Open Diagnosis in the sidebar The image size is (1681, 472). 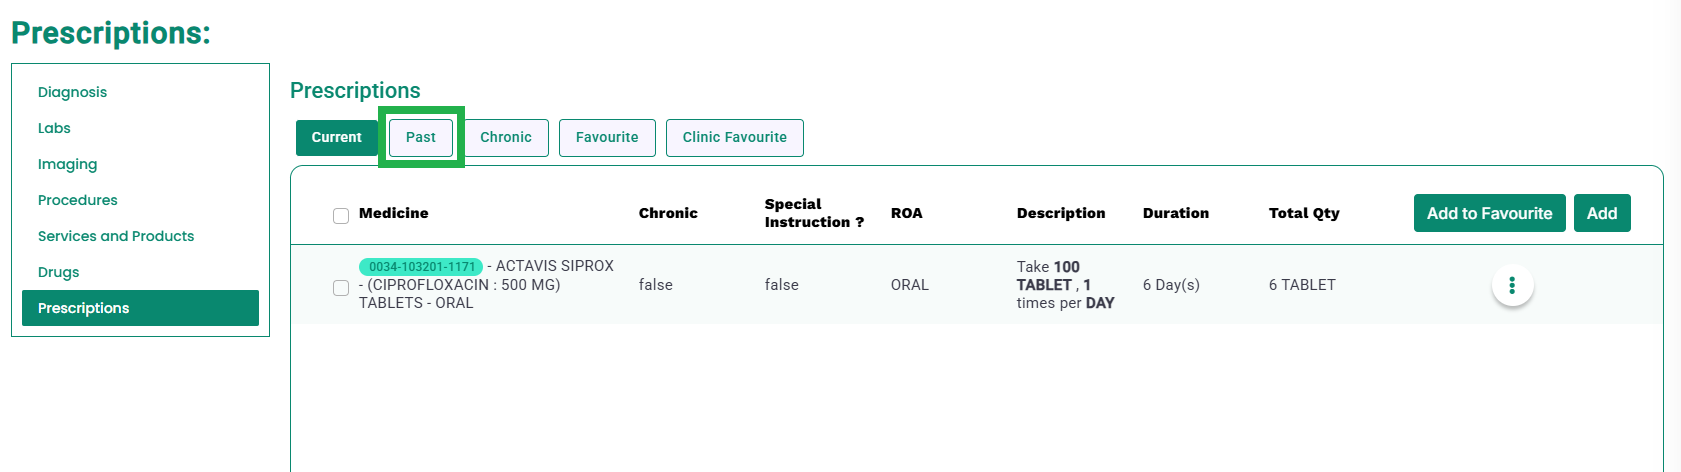click(72, 92)
